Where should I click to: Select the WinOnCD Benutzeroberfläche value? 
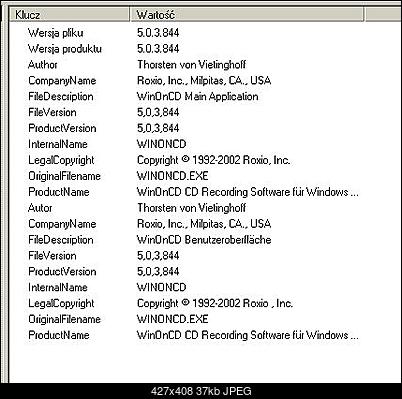pos(204,240)
